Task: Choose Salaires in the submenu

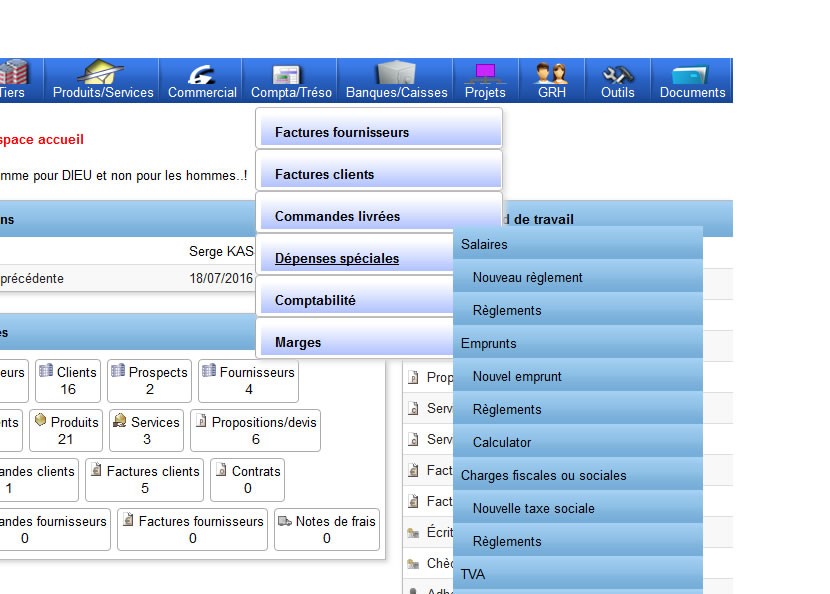Action: 578,244
